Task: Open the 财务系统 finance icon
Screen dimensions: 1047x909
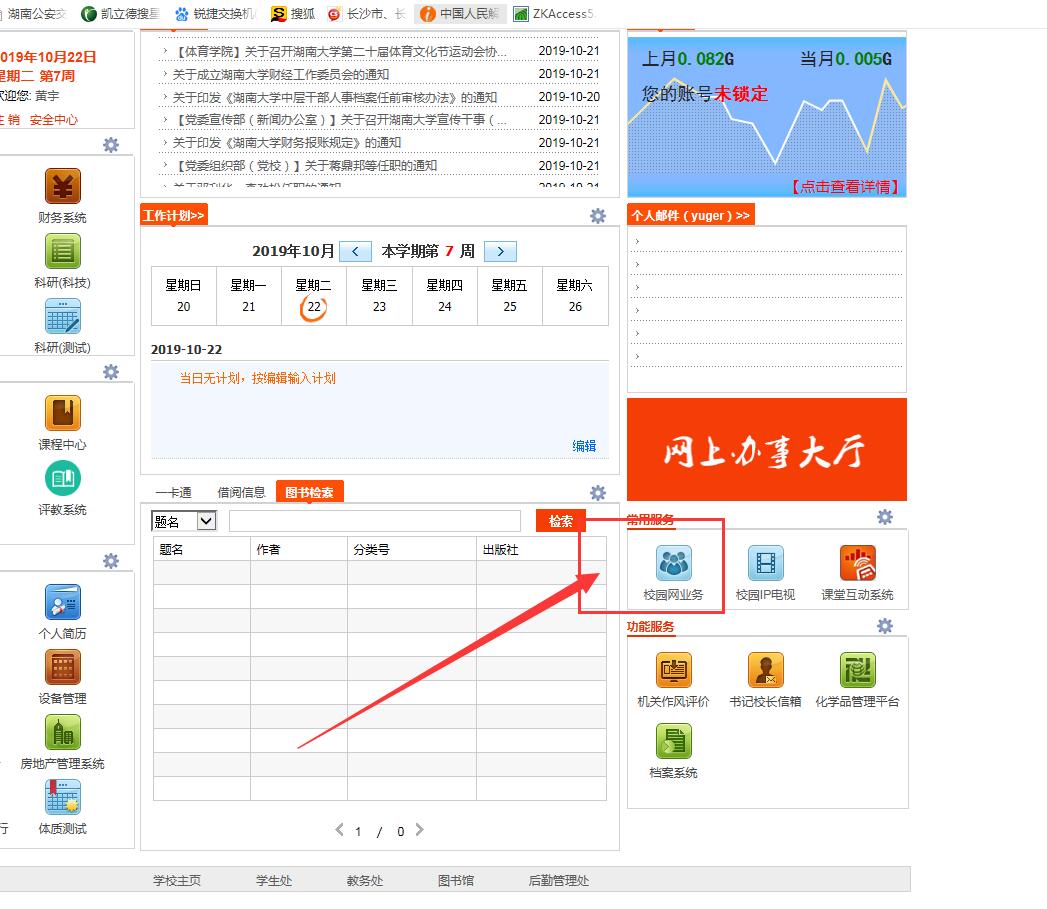Action: coord(62,188)
